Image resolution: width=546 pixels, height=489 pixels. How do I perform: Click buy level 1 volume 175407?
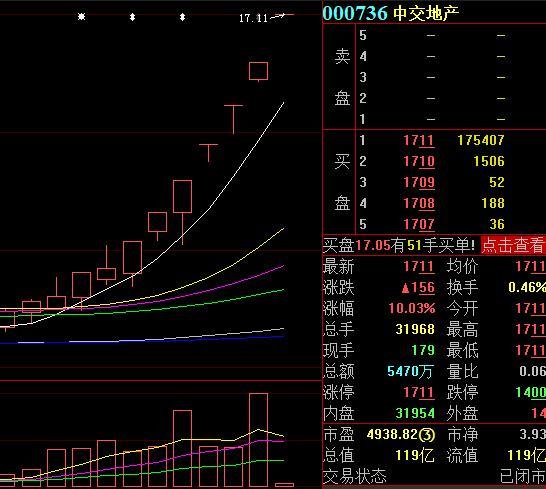click(481, 140)
